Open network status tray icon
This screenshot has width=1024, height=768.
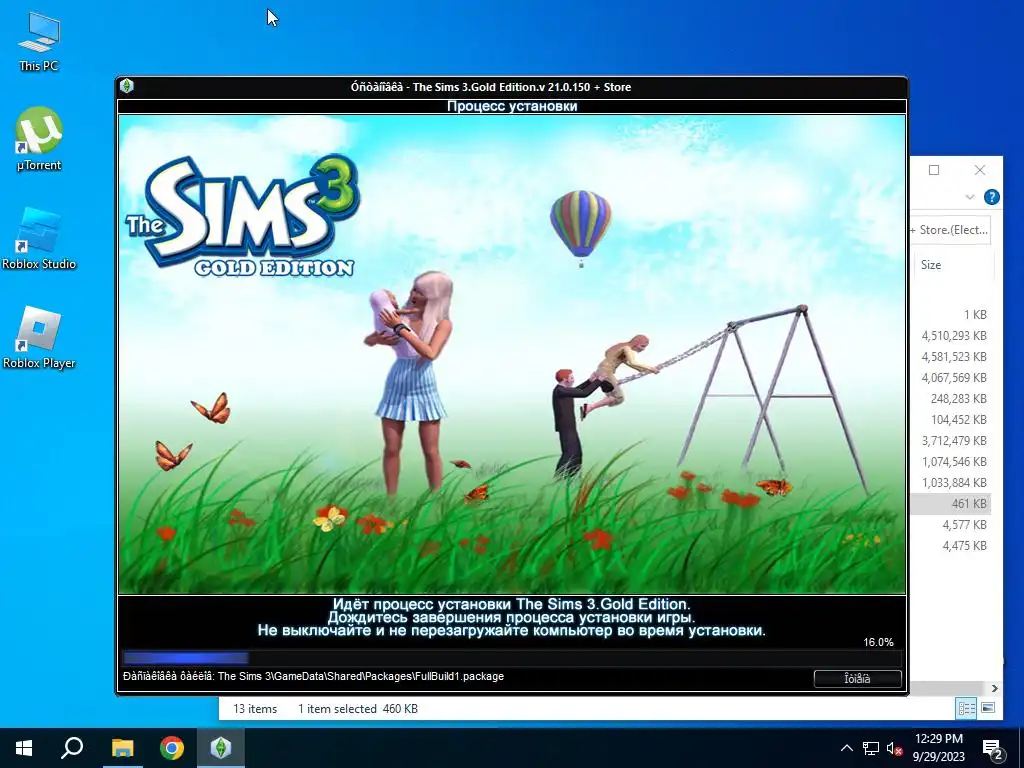click(x=871, y=748)
